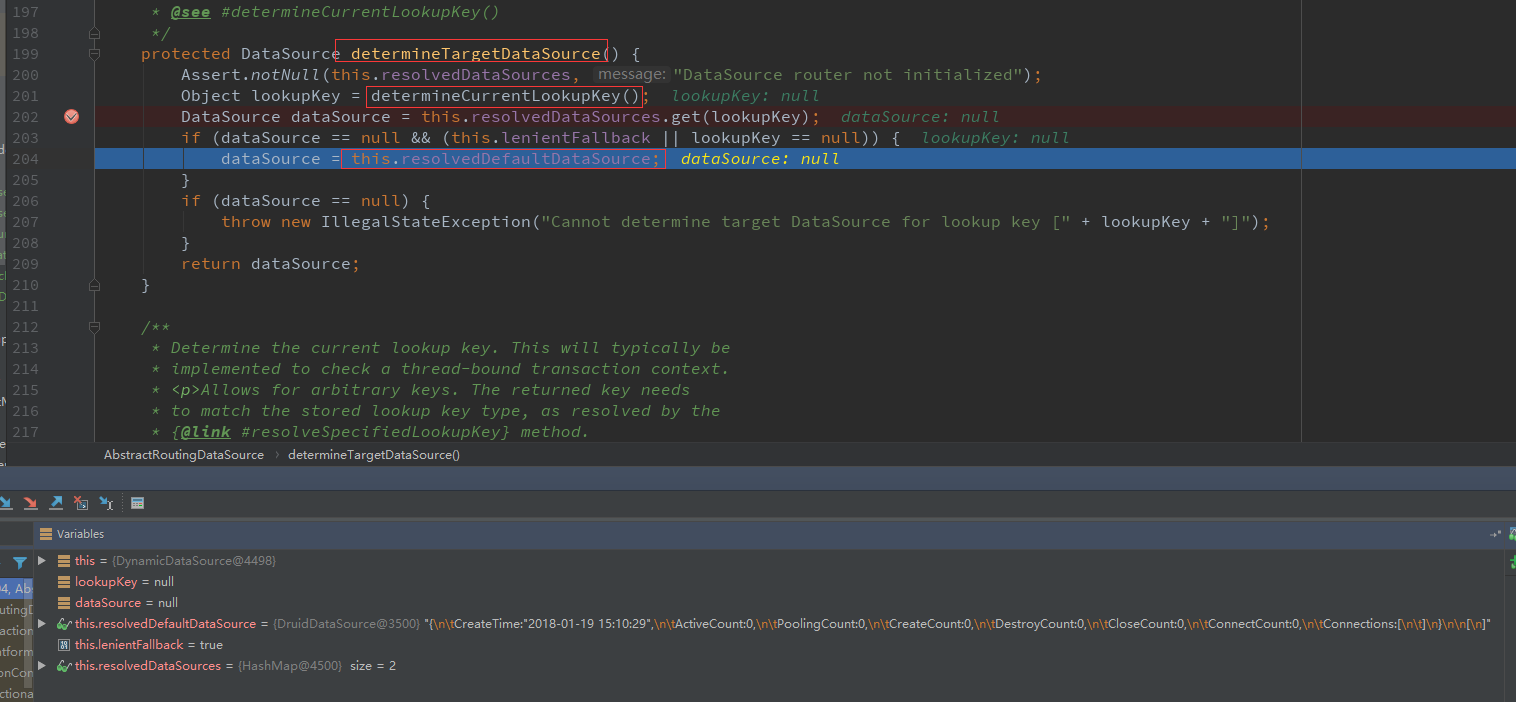
Task: Collapse the method fold marker at line 199
Action: [94, 54]
